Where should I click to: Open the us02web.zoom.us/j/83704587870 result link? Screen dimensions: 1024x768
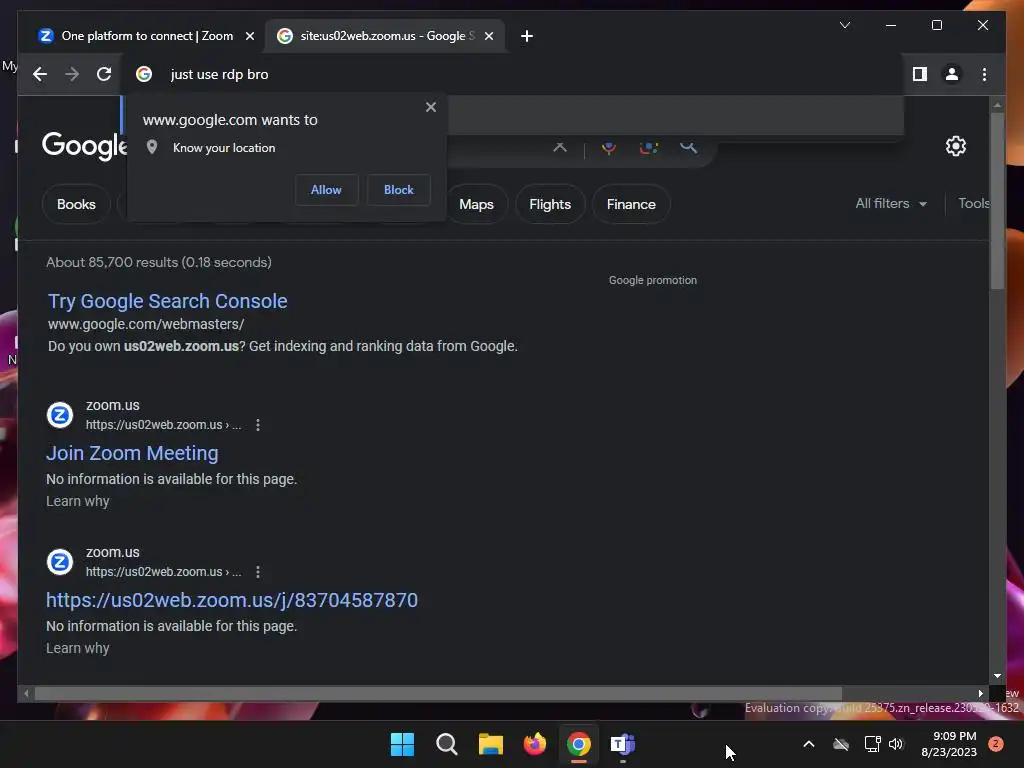coord(232,600)
